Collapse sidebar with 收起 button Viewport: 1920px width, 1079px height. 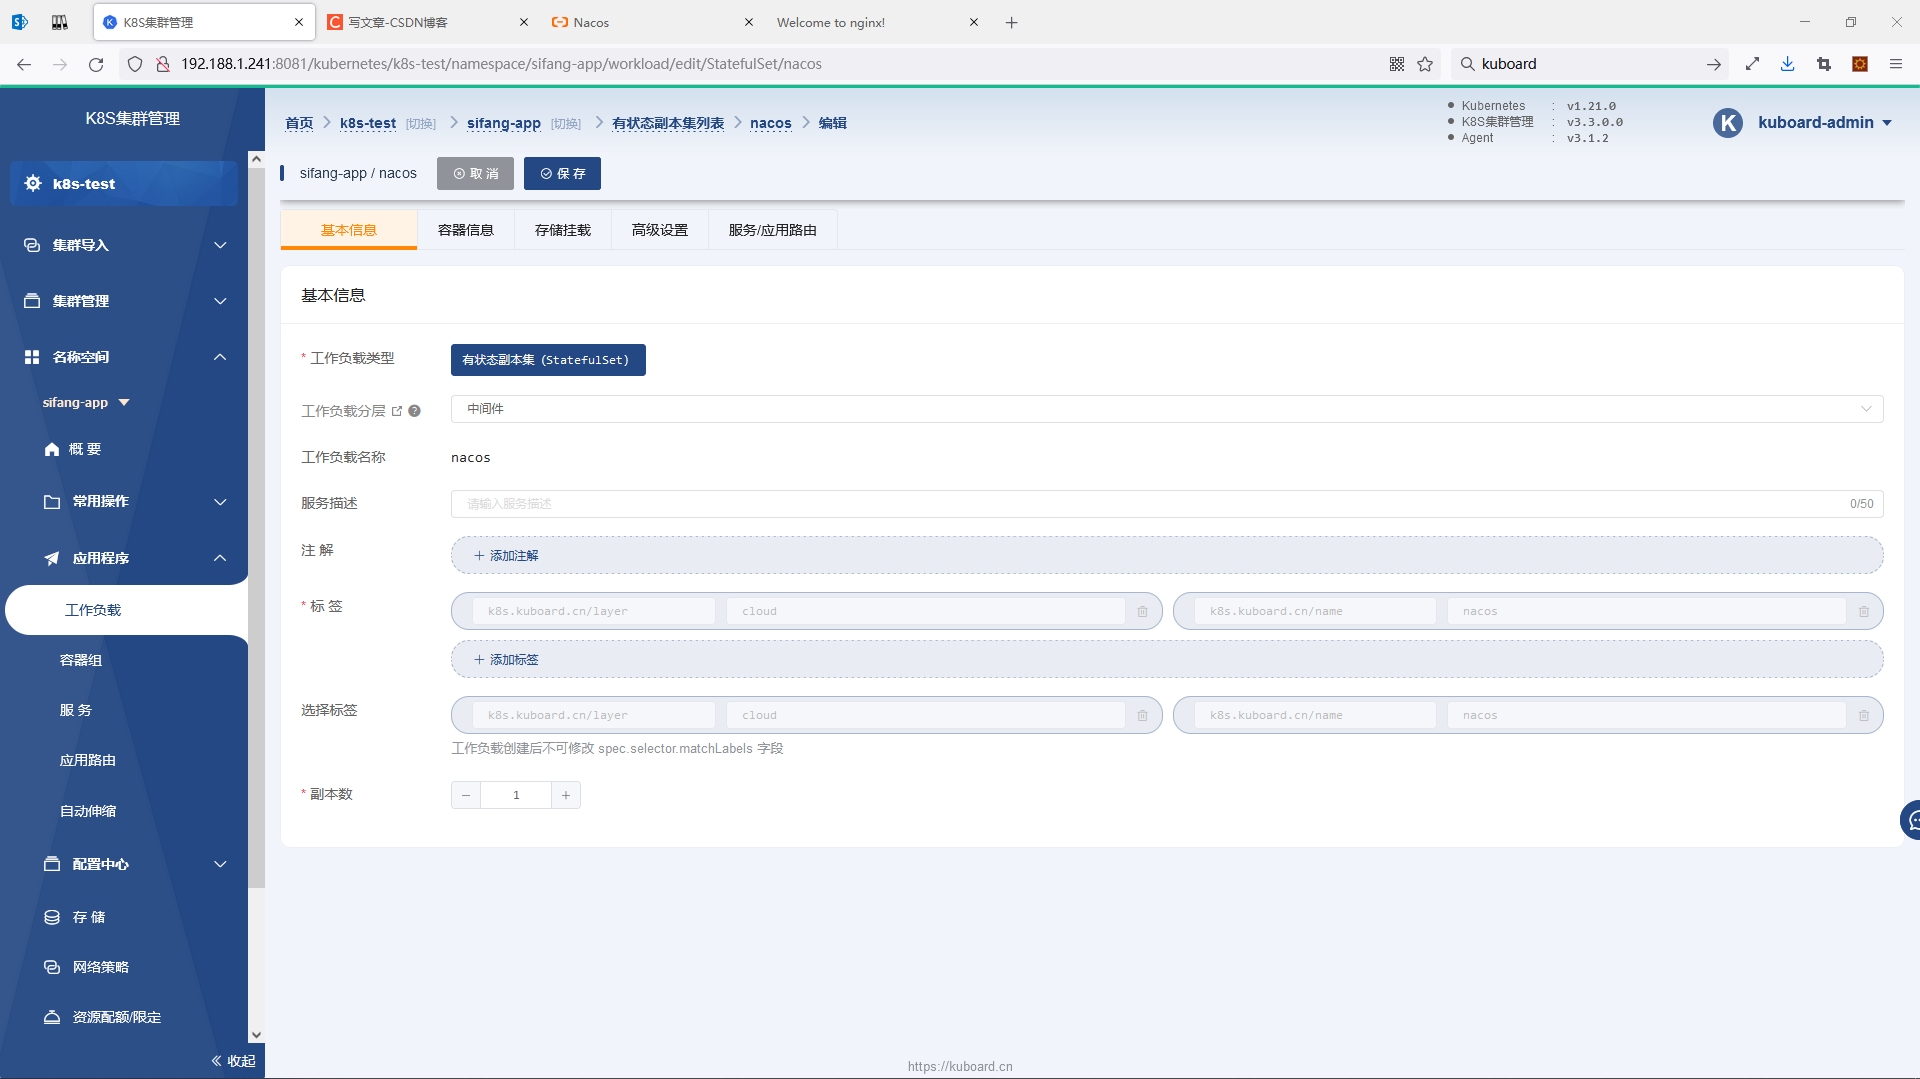(x=233, y=1061)
